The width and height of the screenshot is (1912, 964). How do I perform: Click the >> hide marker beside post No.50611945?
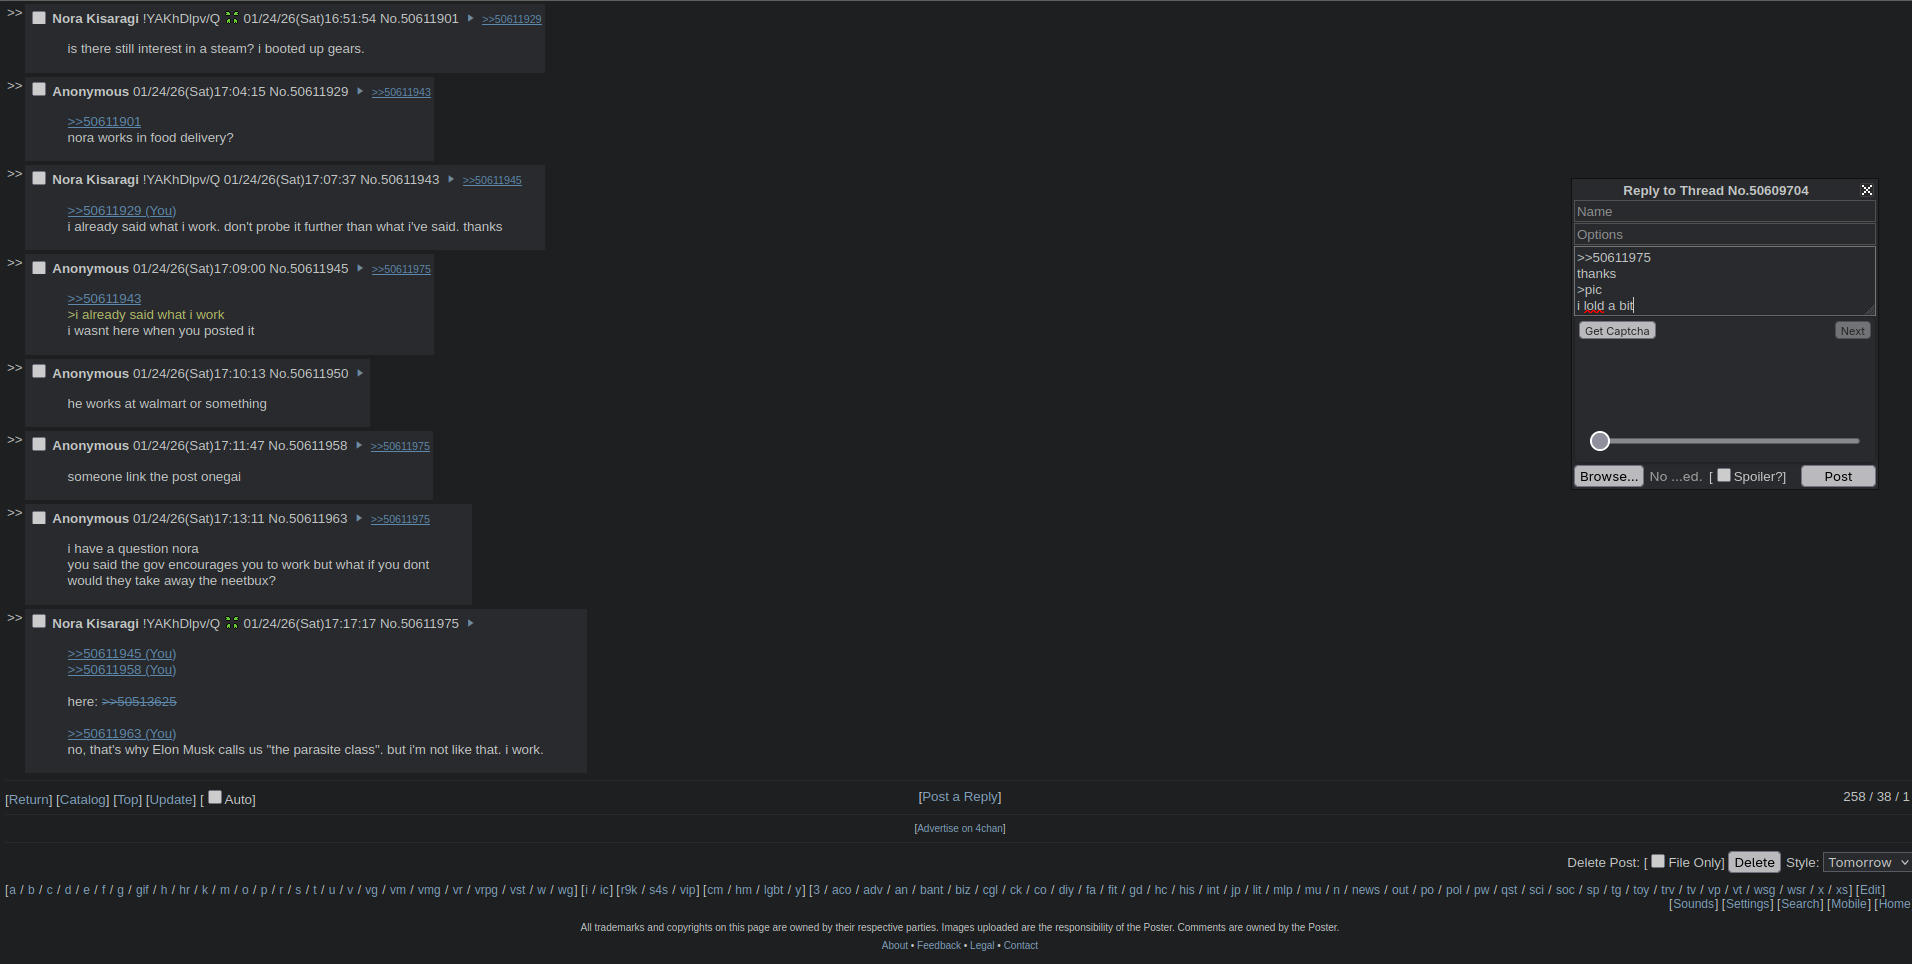click(14, 263)
